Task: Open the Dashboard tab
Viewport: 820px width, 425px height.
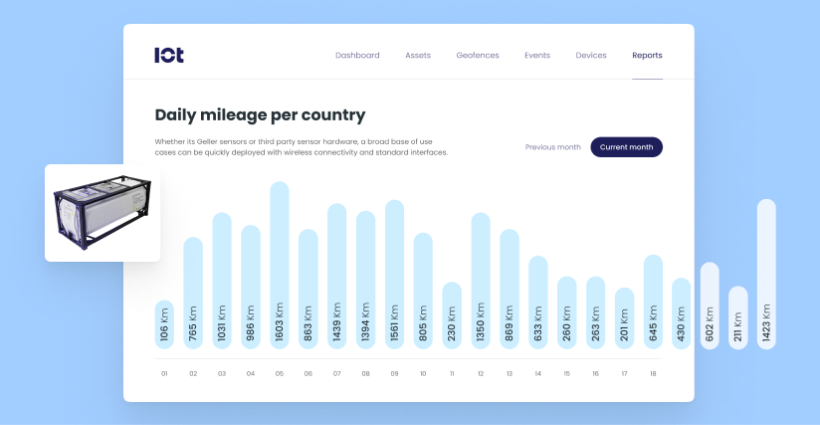Action: (357, 55)
